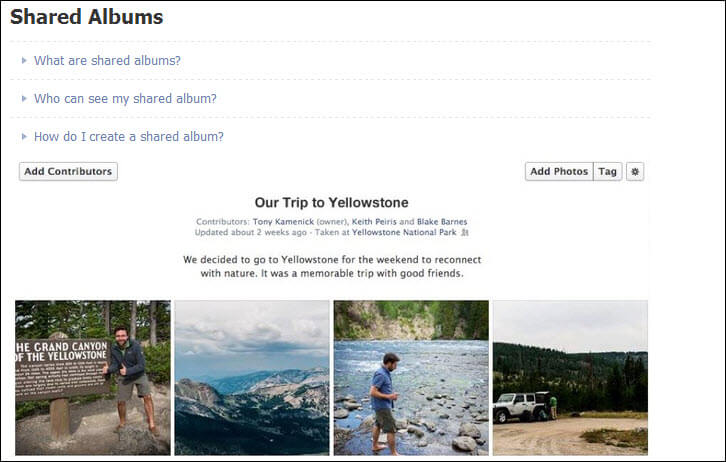The image size is (726, 462).
Task: Open the album settings gear icon
Action: 635,171
